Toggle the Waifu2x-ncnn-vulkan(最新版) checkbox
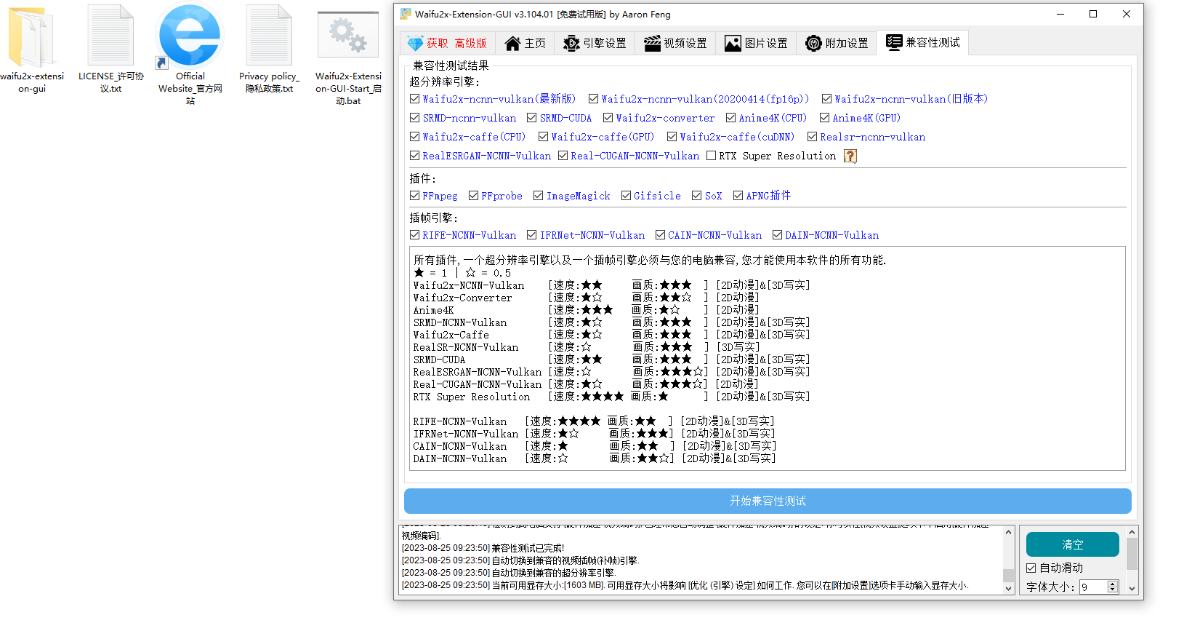This screenshot has width=1200, height=631. click(x=415, y=99)
